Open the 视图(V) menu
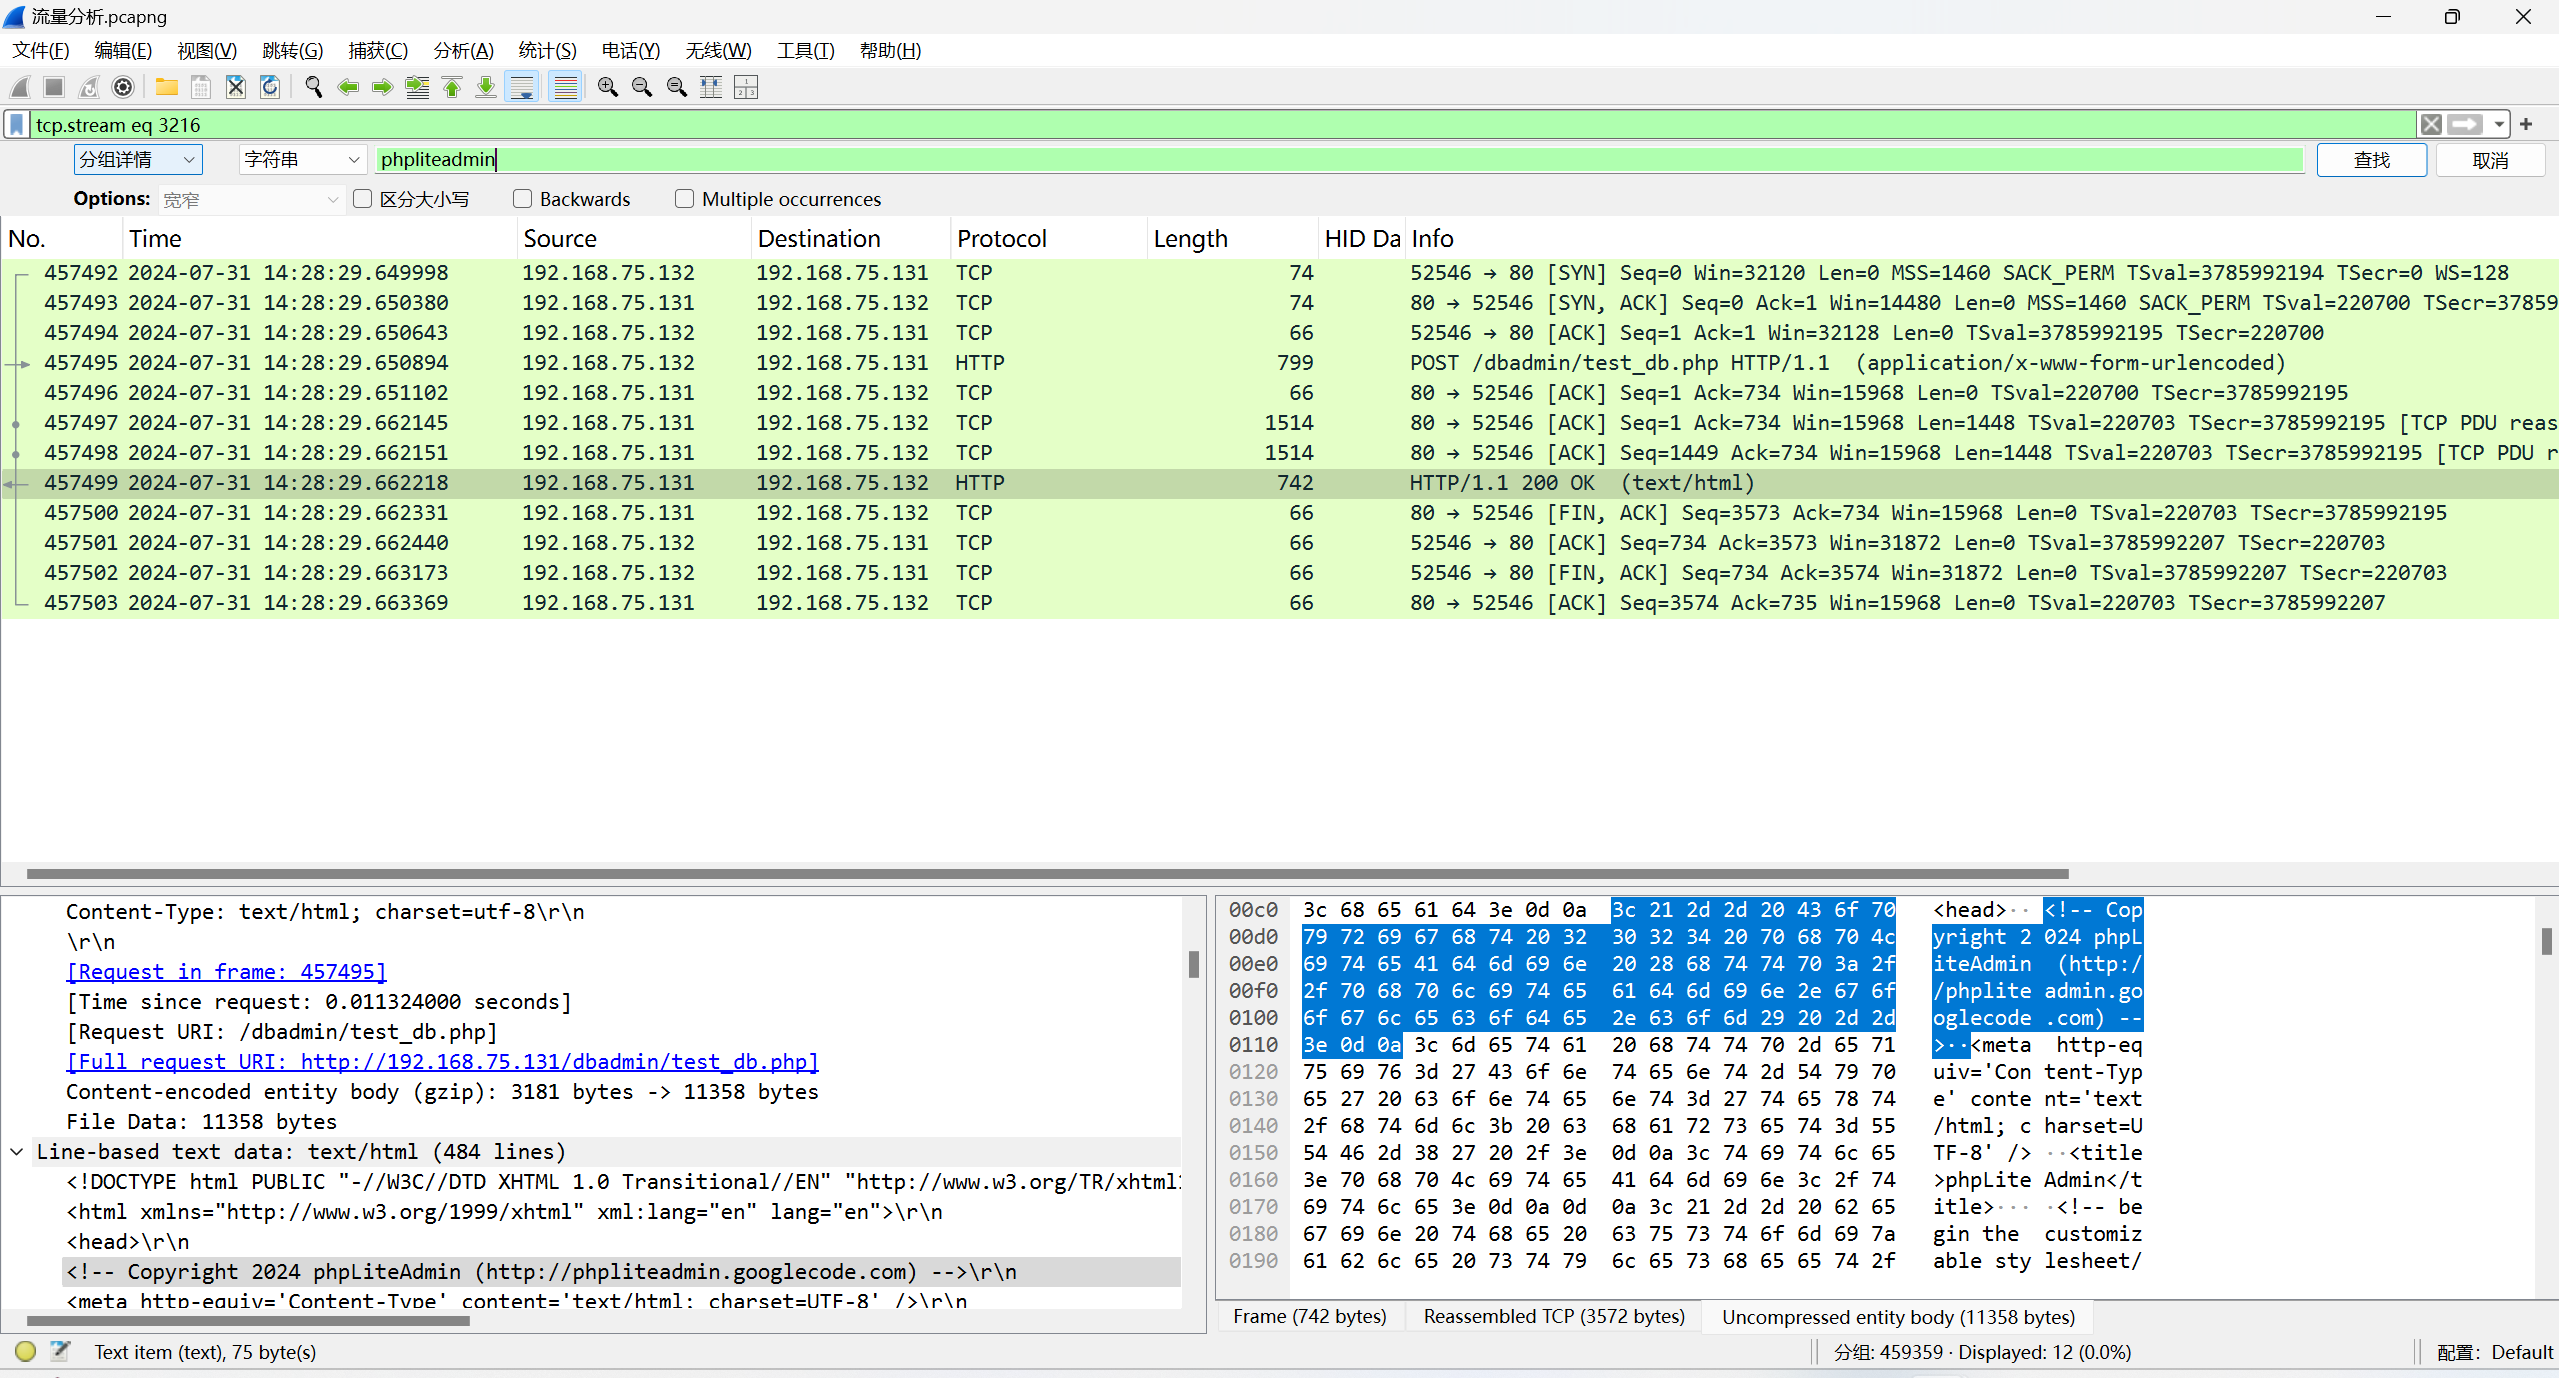This screenshot has height=1378, width=2559. click(207, 50)
